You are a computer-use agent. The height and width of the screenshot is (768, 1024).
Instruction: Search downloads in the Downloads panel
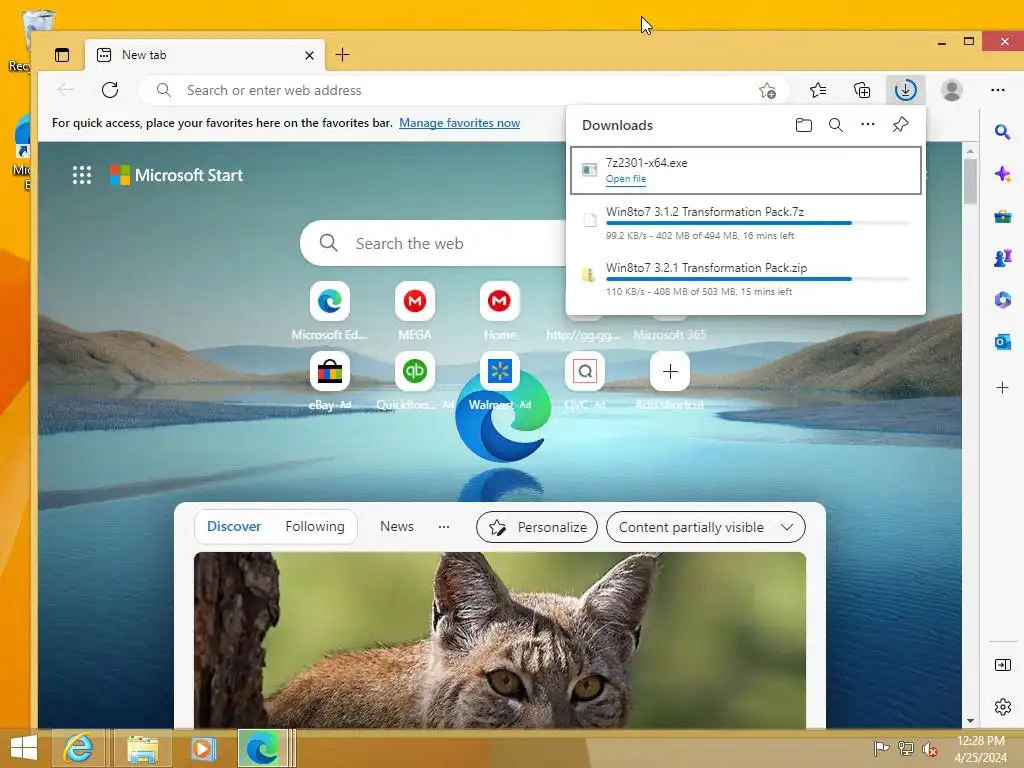835,125
